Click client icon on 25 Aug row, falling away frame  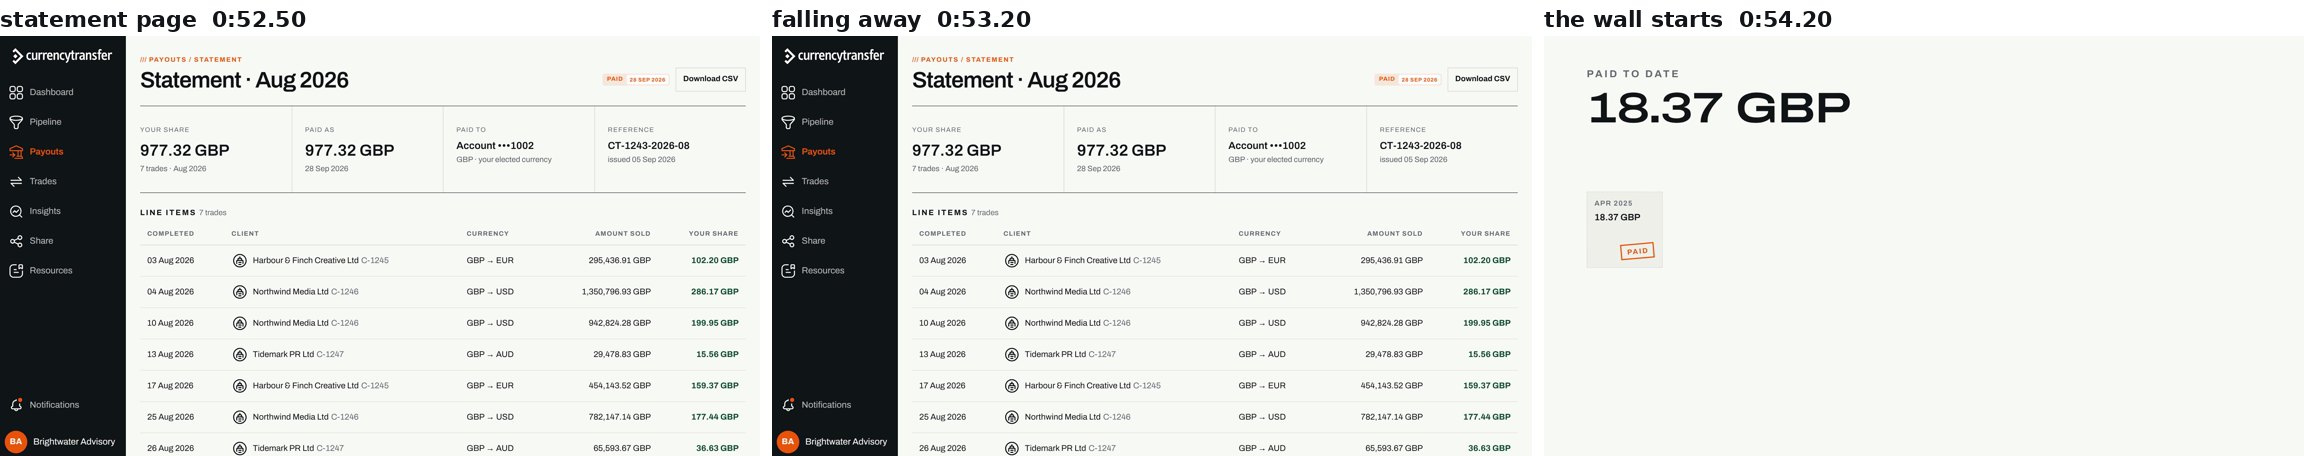(1012, 417)
